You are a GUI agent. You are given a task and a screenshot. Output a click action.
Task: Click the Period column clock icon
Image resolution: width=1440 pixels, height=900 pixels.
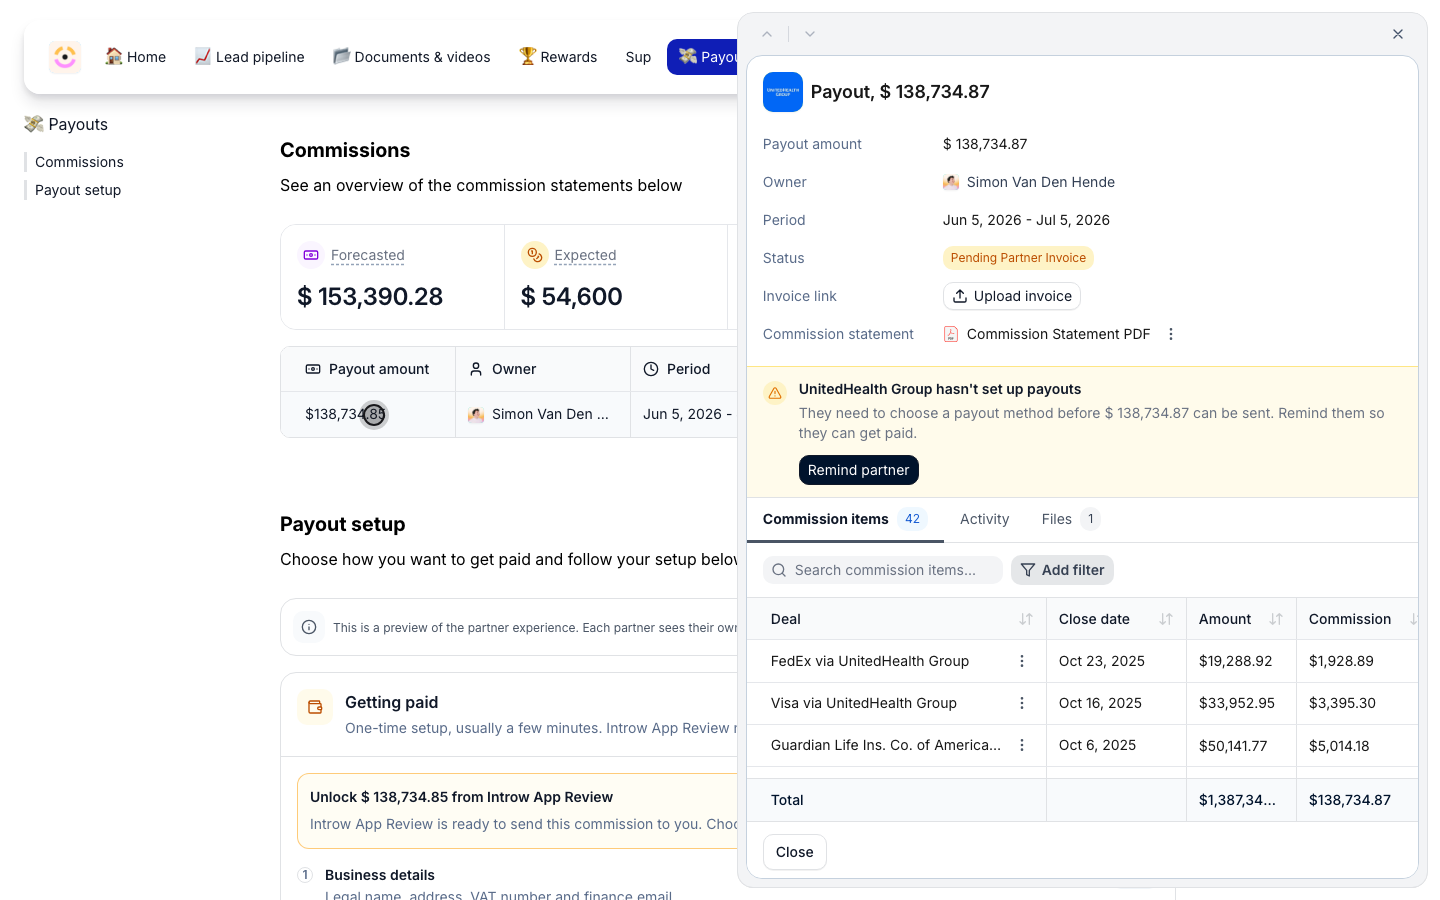point(651,369)
